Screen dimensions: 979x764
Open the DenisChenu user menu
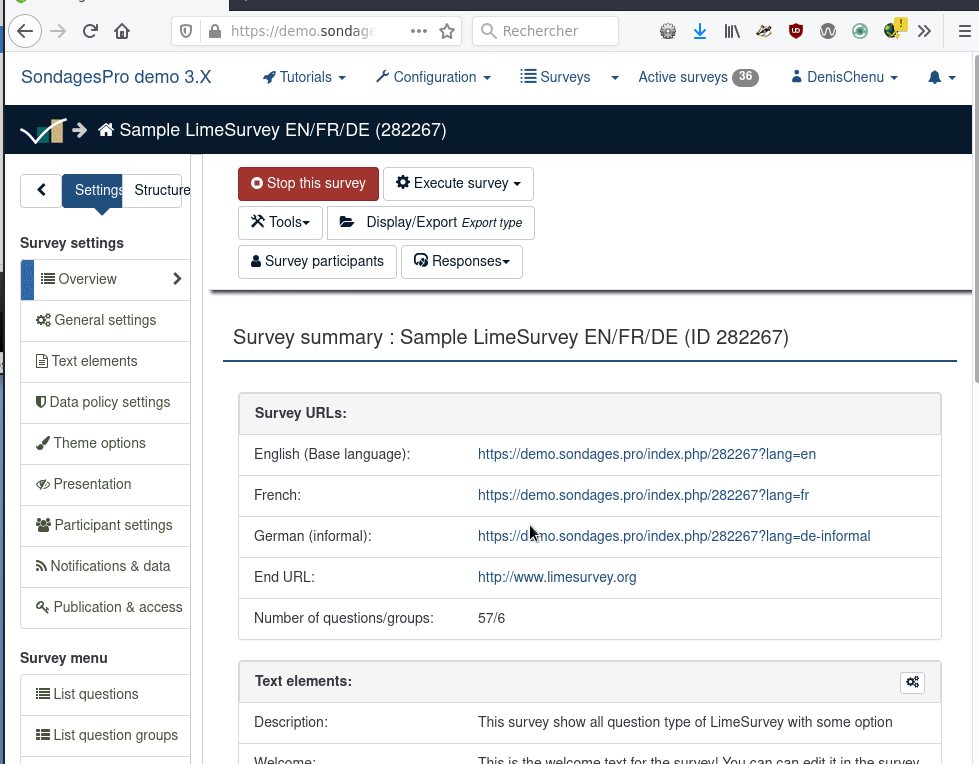pyautogui.click(x=844, y=77)
